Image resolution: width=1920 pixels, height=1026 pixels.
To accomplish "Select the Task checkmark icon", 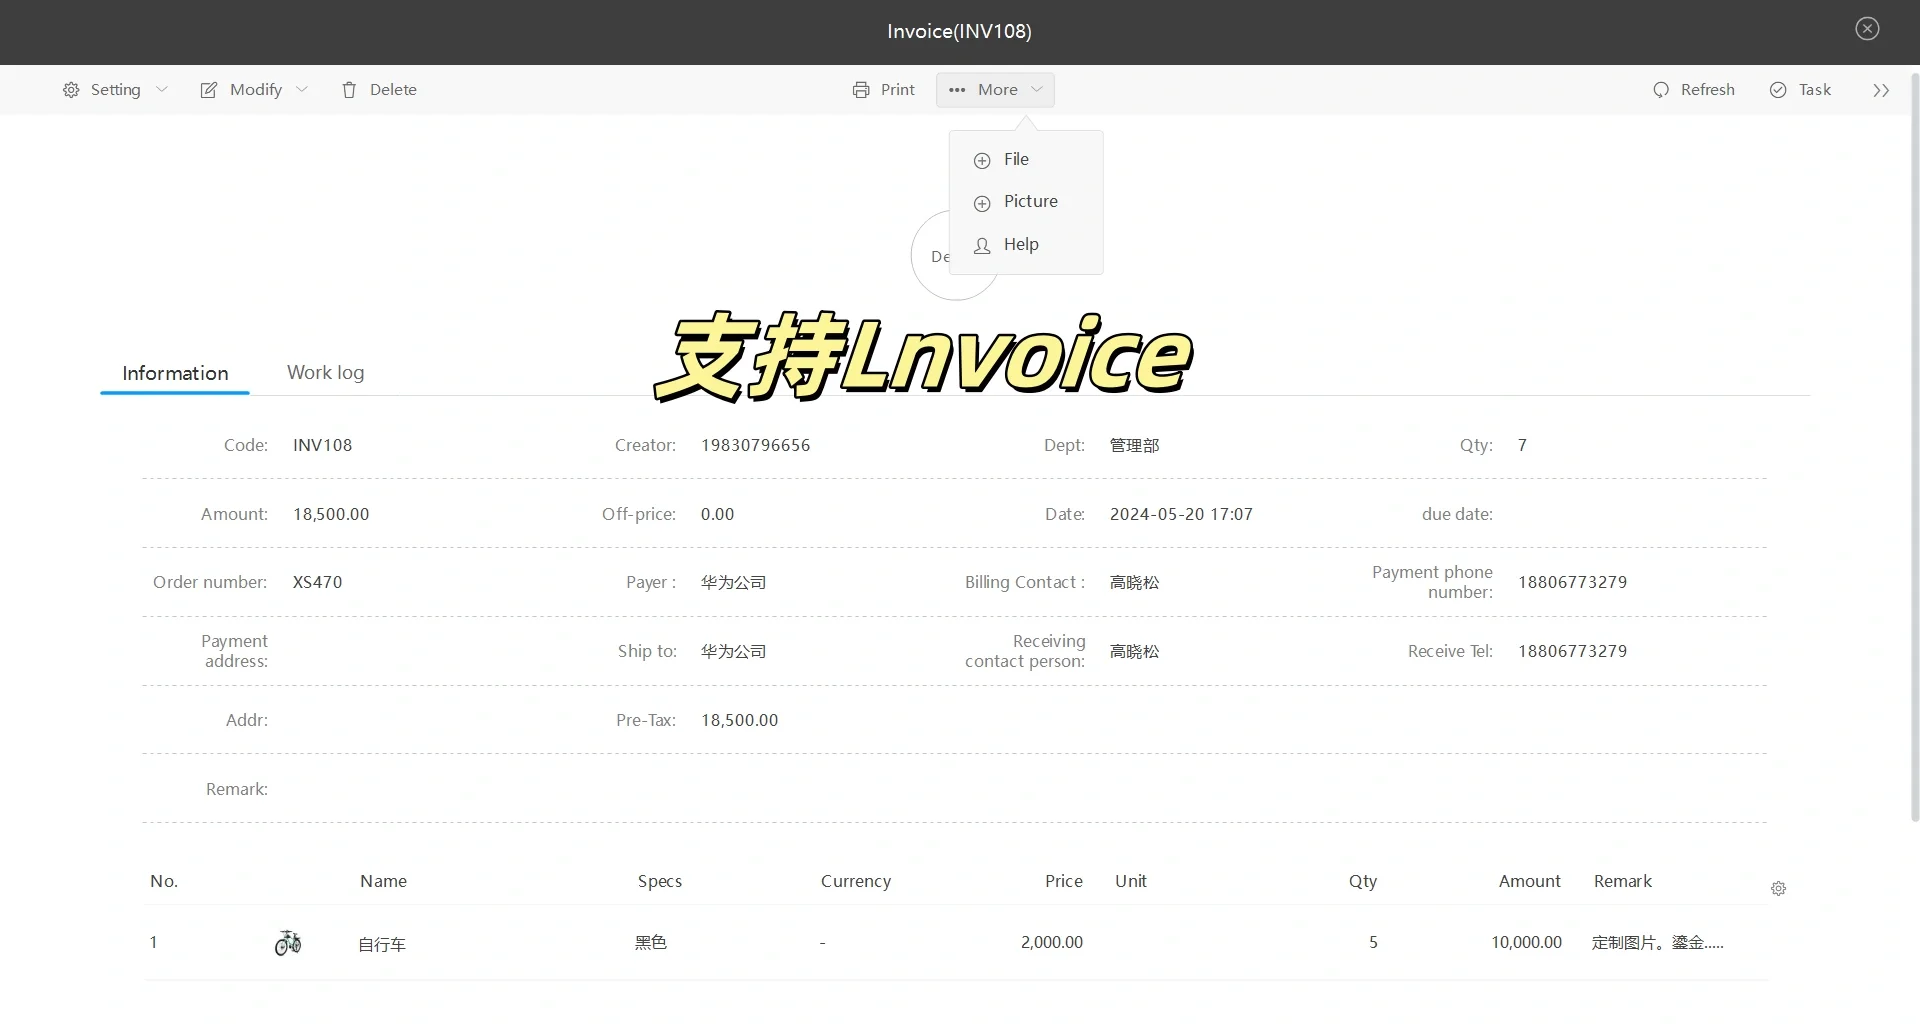I will click(1777, 89).
